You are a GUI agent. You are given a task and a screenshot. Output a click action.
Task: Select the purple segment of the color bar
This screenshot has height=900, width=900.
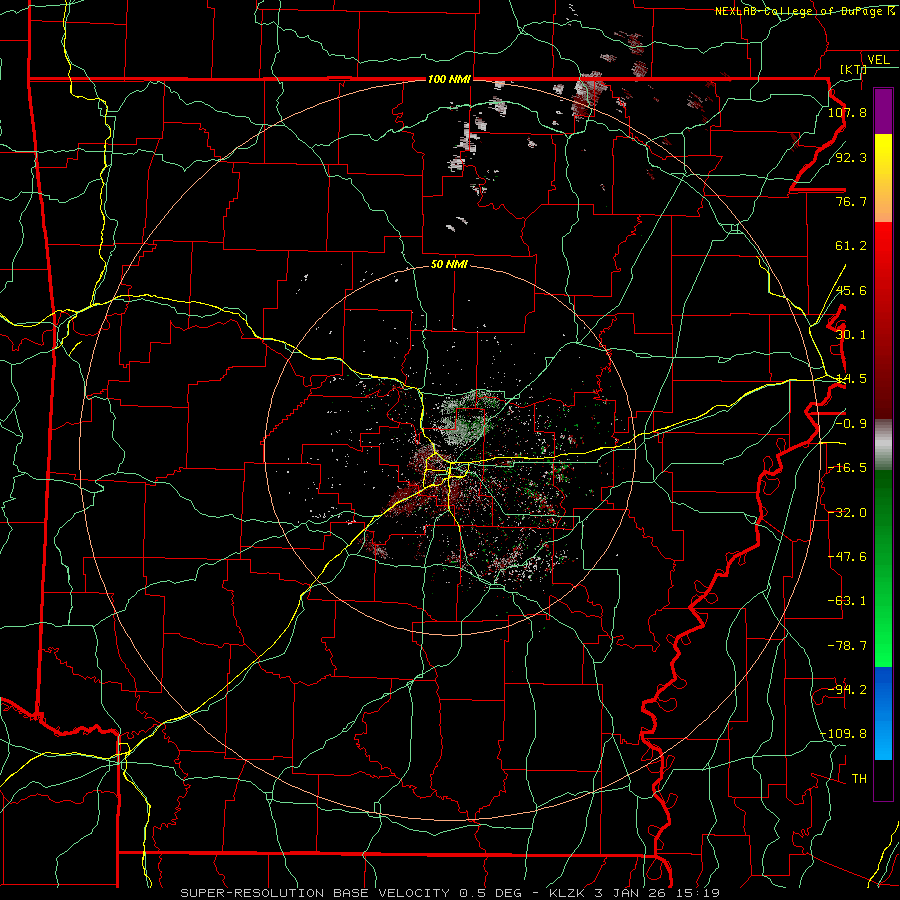click(x=883, y=111)
